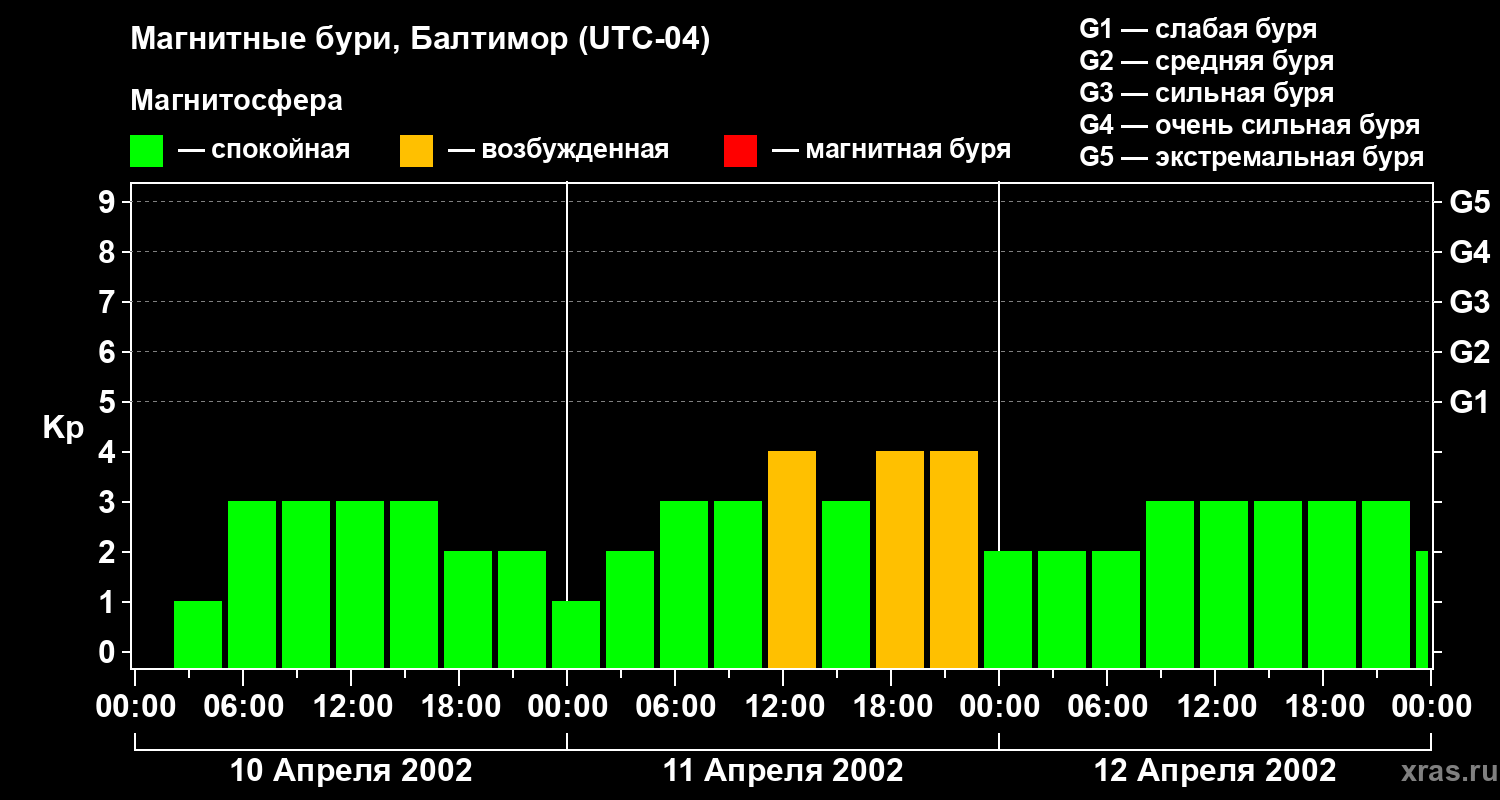This screenshot has height=800, width=1500.
Task: Click the '— возбужденная' legend label
Action: (558, 151)
